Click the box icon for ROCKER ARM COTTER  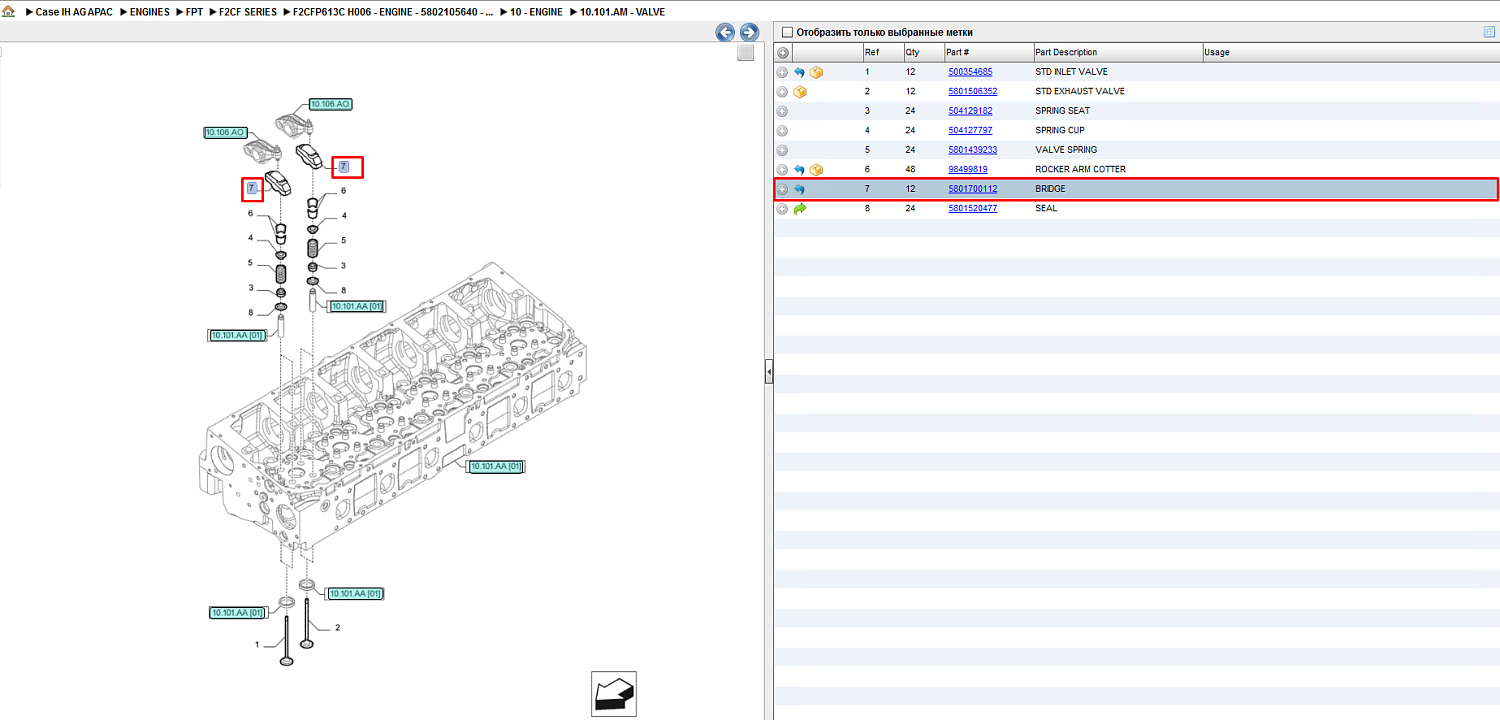click(x=816, y=170)
